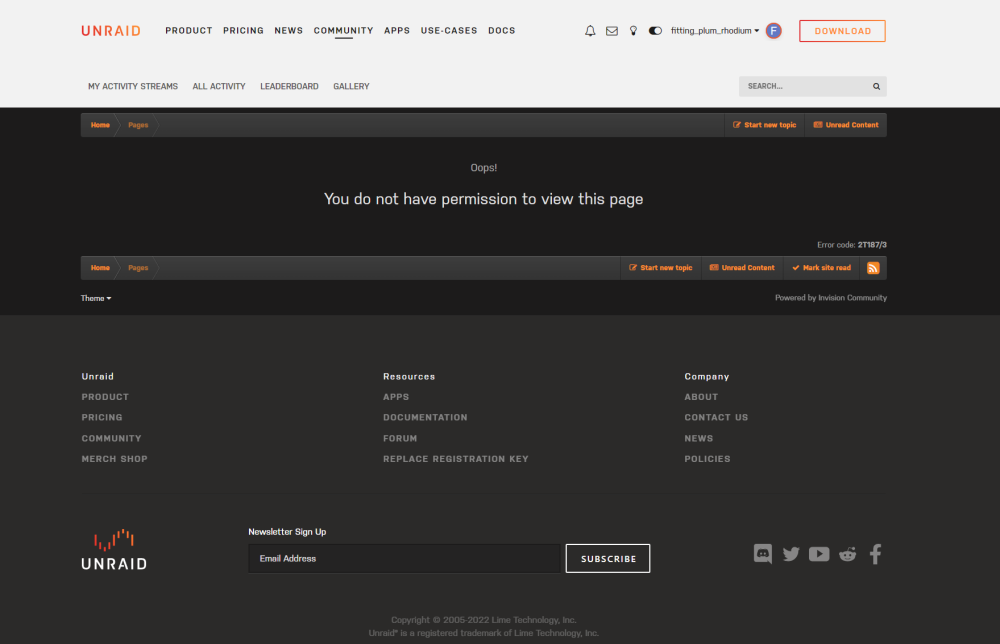Click footer Pricing link
This screenshot has height=644, width=1000.
coord(102,417)
